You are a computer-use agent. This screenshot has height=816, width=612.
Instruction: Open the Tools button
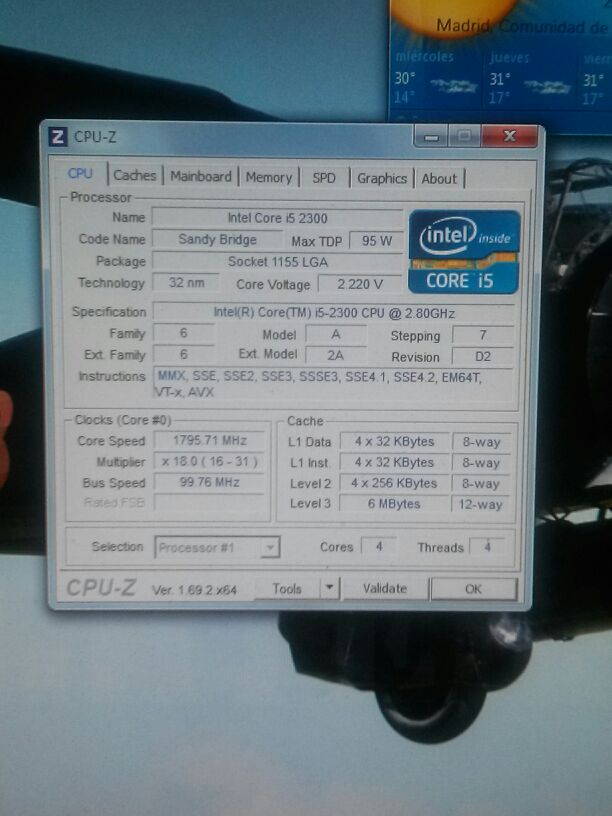[x=287, y=589]
